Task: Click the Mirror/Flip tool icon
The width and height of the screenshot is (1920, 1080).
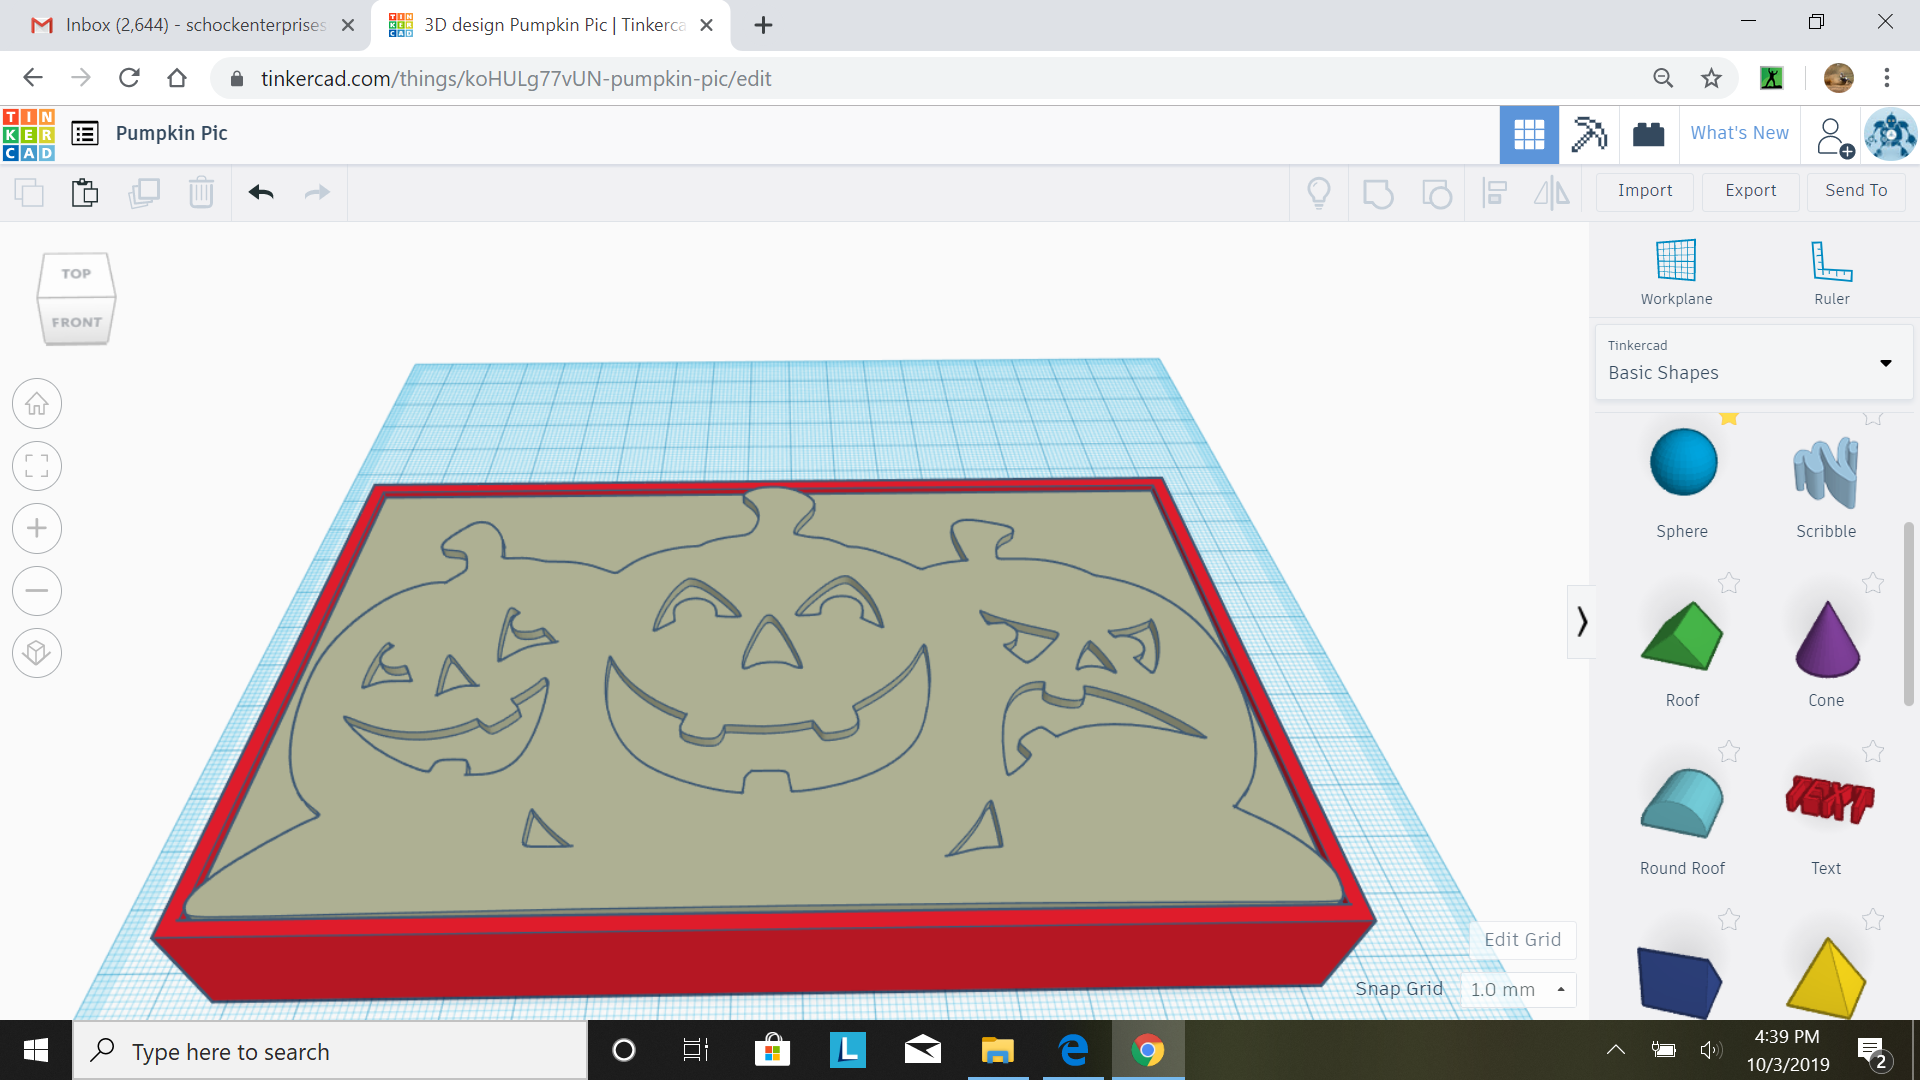Action: coord(1550,192)
